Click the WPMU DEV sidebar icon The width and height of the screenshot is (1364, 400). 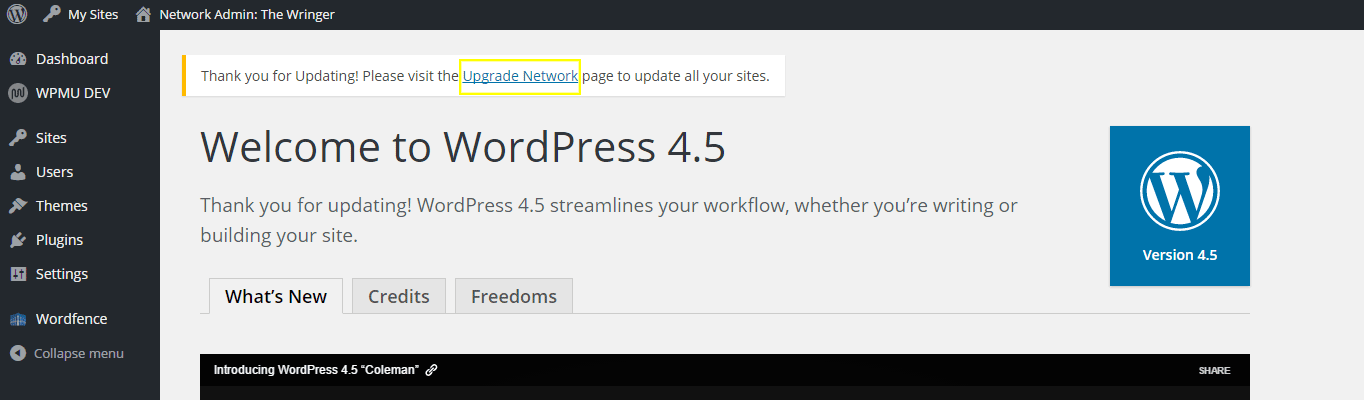(18, 93)
